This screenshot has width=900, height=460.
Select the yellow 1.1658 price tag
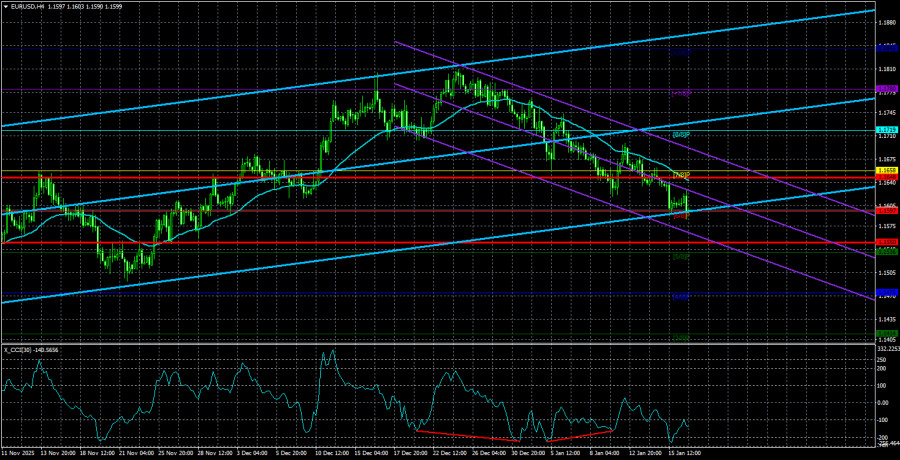pyautogui.click(x=886, y=173)
